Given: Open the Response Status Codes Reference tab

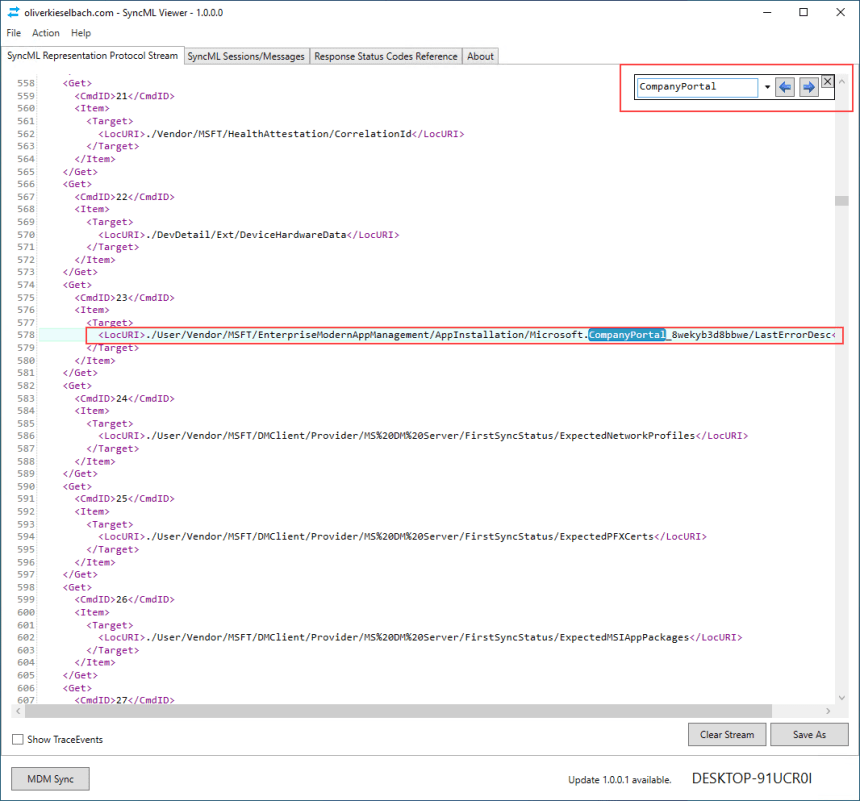Looking at the screenshot, I should [x=385, y=56].
